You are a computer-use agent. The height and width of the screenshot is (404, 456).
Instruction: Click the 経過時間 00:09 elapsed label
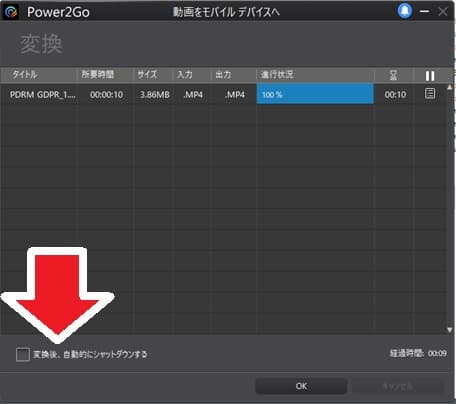click(x=418, y=353)
